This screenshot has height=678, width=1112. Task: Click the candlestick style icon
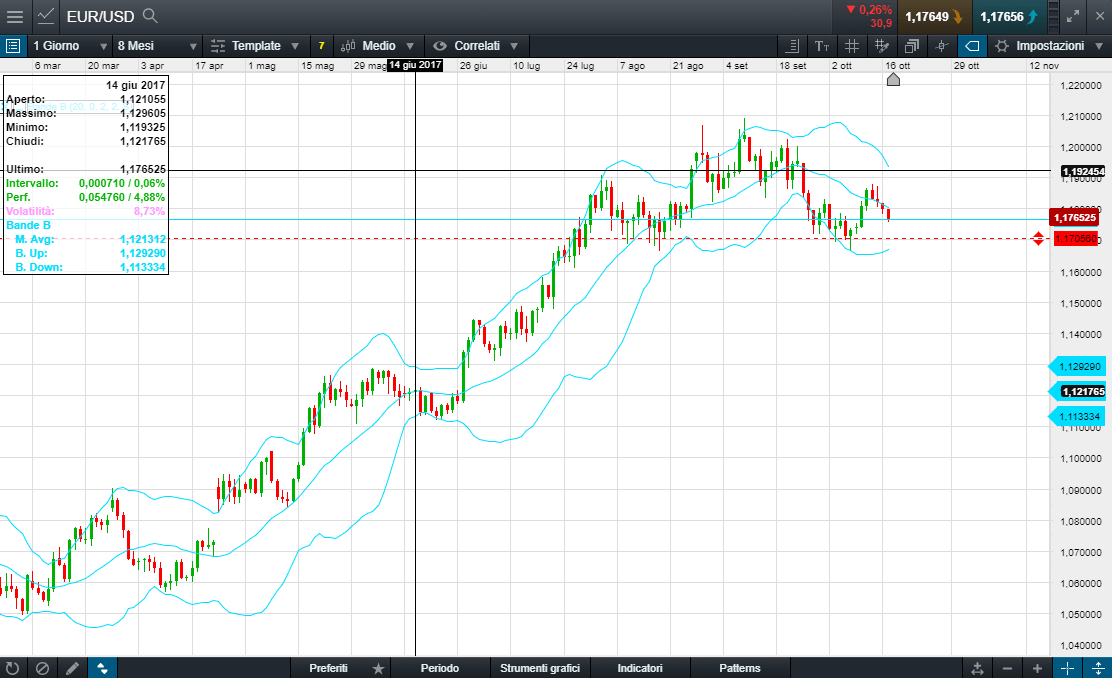(942, 46)
